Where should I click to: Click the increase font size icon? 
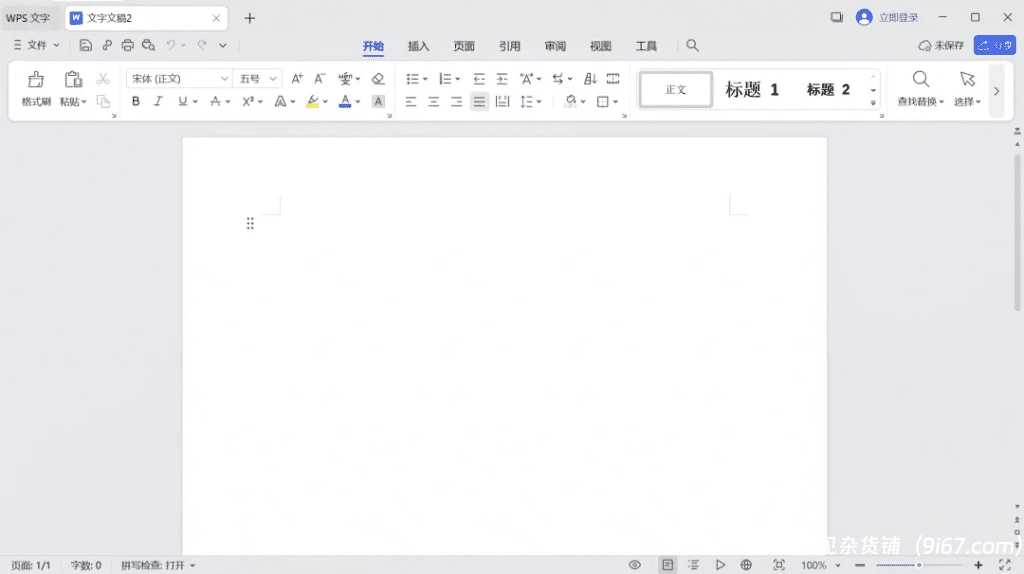[x=297, y=79]
